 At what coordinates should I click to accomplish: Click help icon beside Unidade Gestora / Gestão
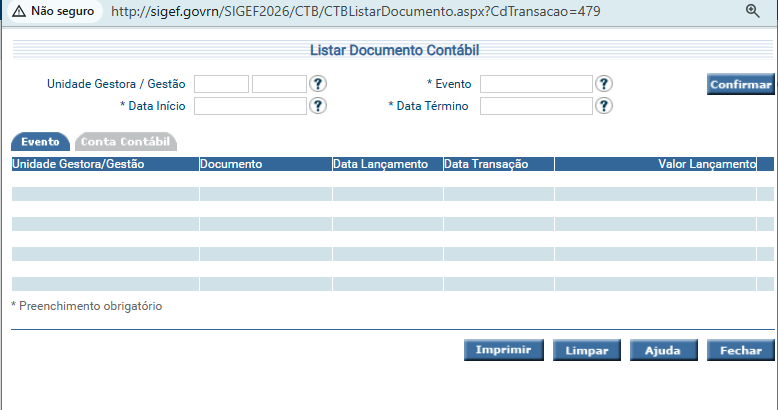319,84
